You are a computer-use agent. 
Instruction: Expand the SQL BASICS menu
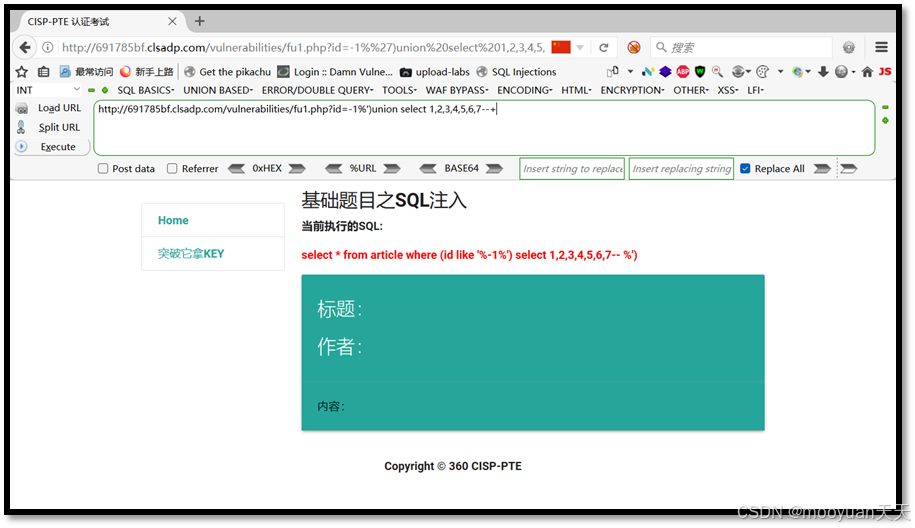tap(146, 90)
